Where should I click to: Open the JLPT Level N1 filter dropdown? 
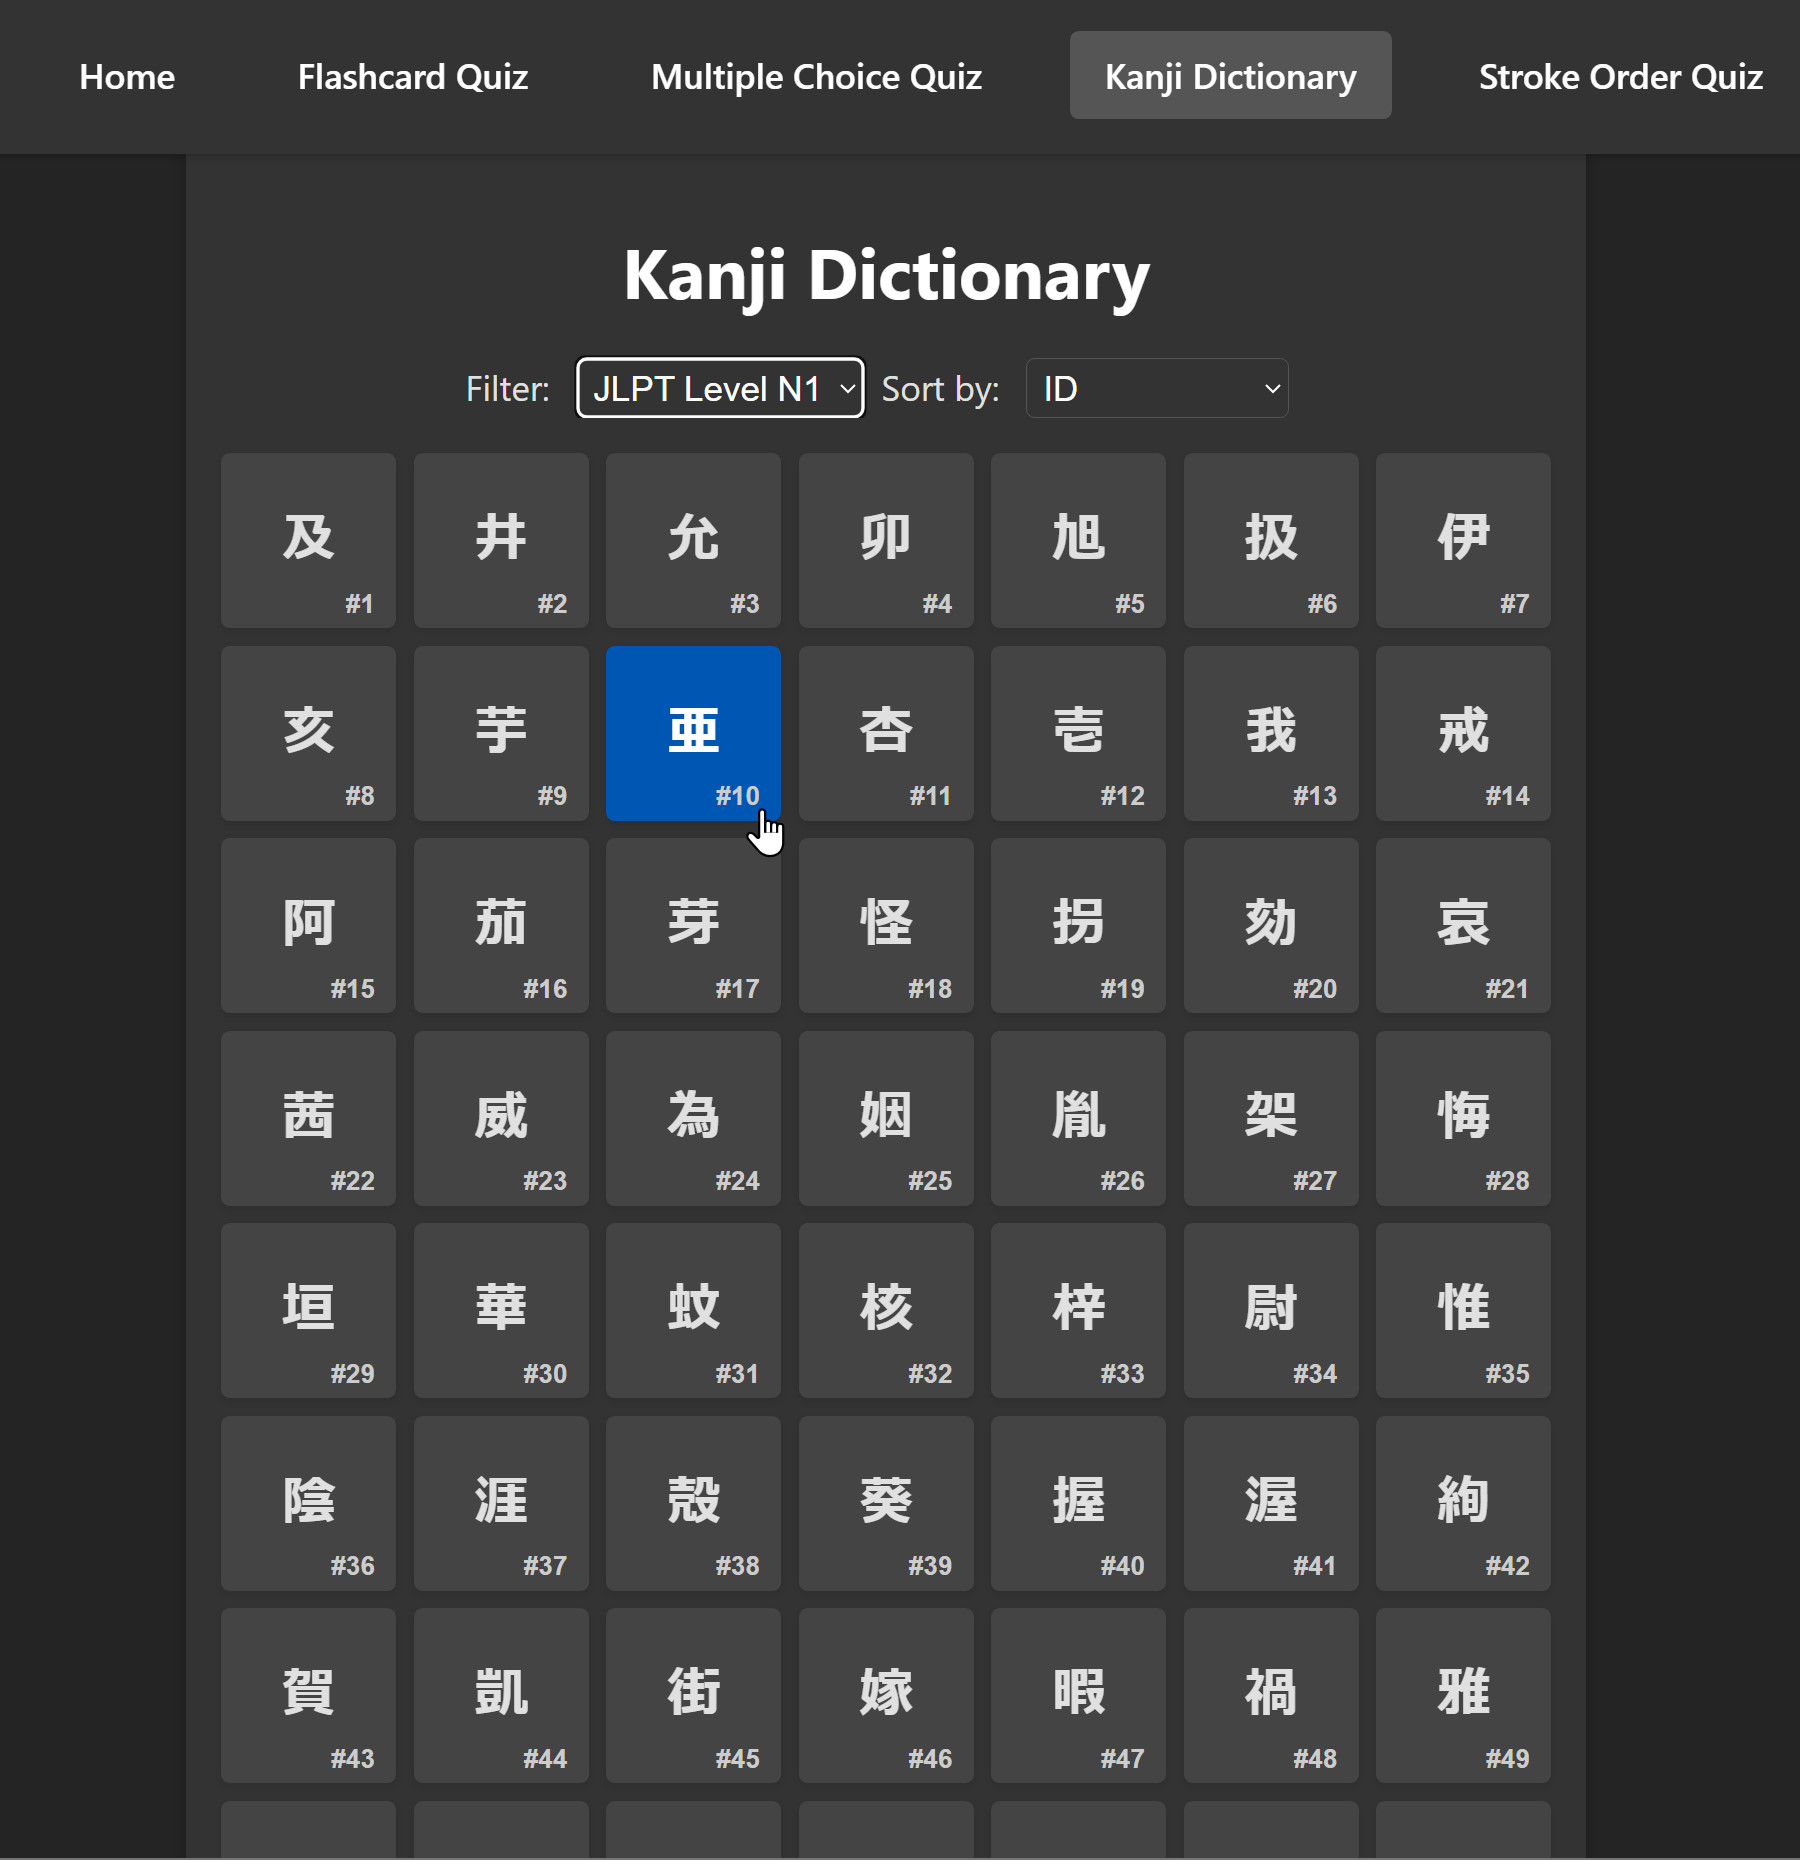(720, 388)
